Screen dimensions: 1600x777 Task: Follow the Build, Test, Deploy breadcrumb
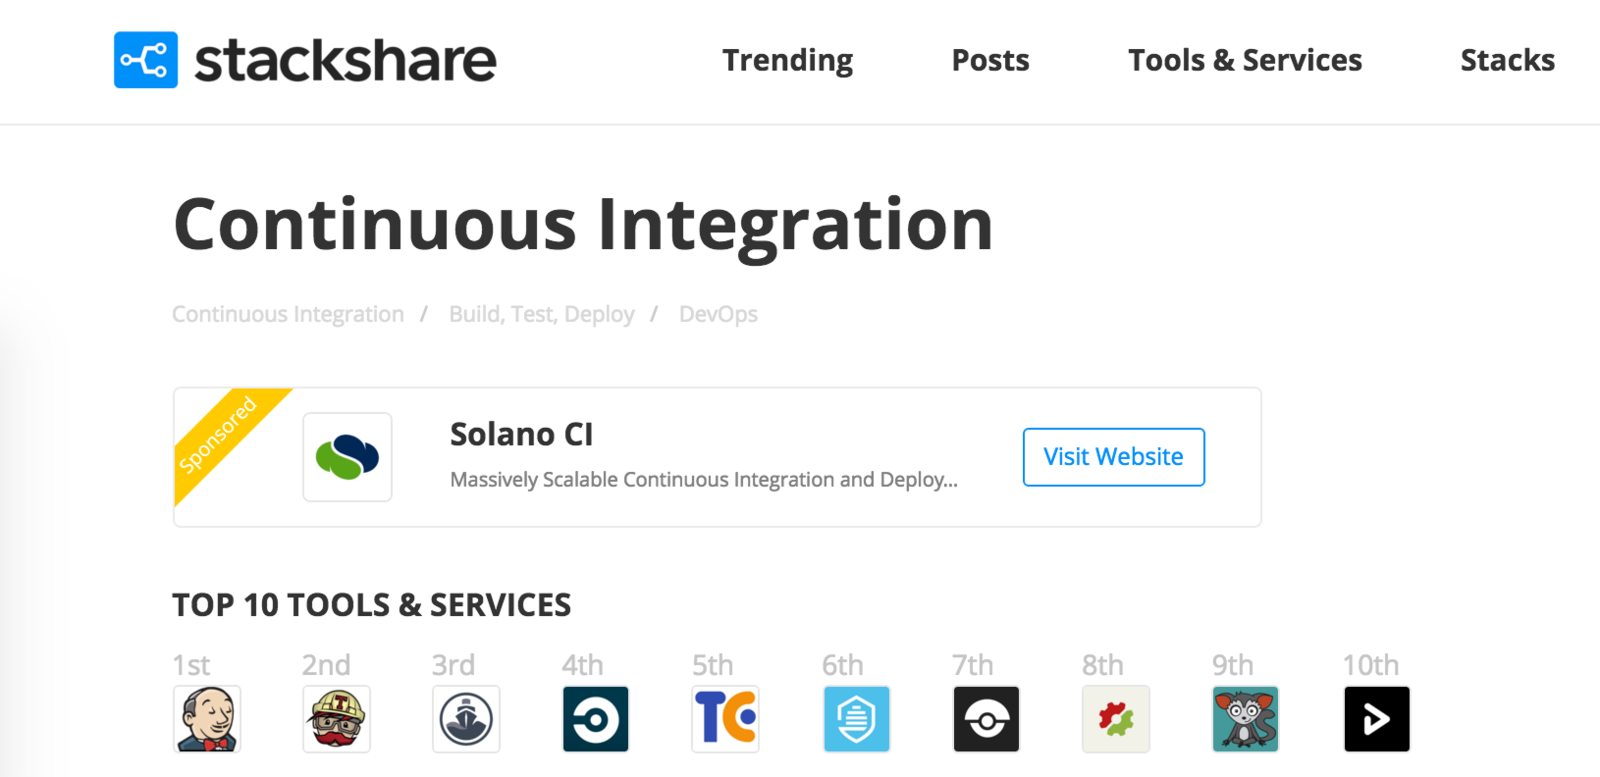pos(542,314)
